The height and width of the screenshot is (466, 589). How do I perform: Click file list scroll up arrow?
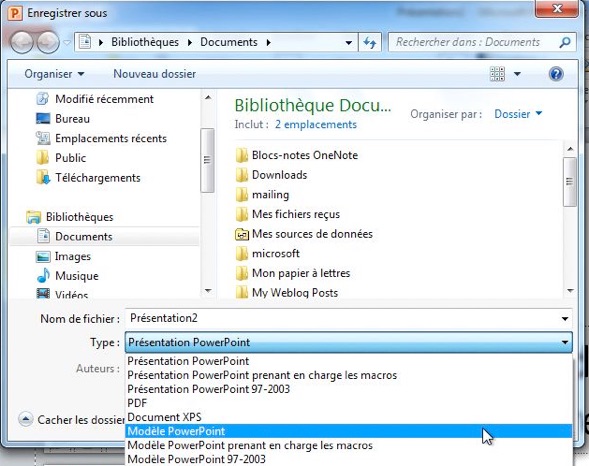click(570, 149)
